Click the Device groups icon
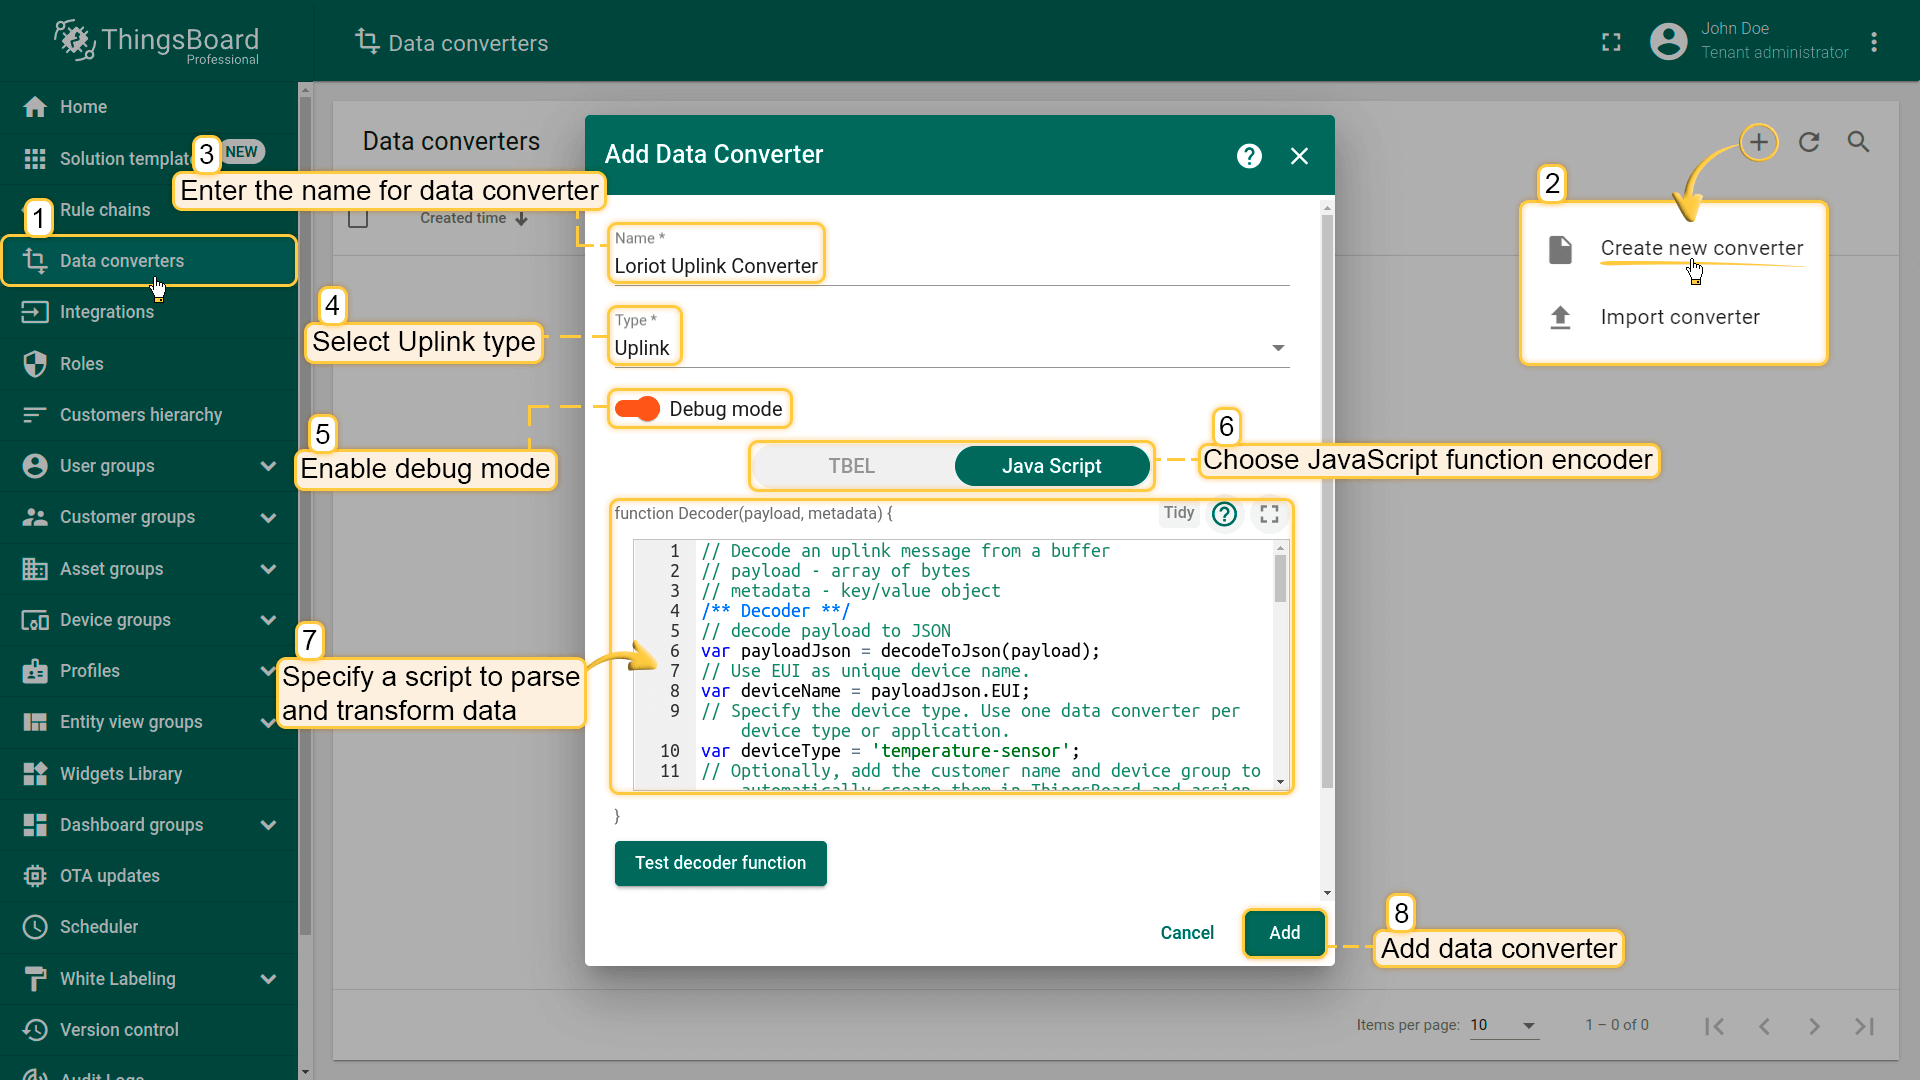 point(35,620)
